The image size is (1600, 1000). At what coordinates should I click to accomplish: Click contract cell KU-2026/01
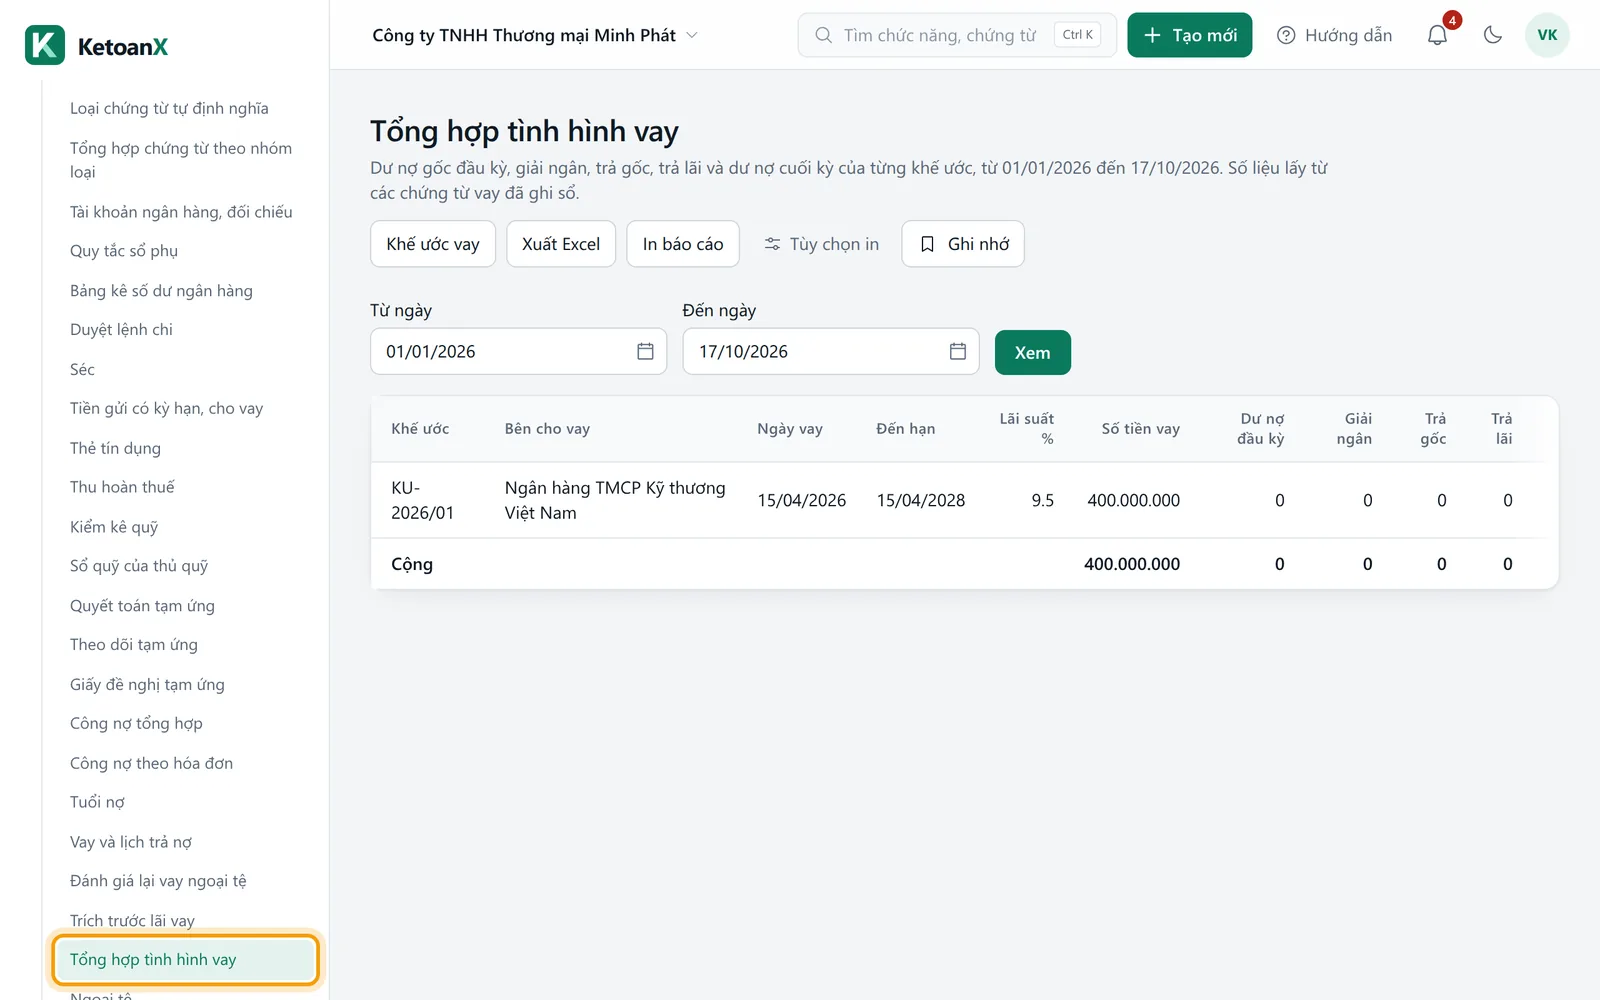point(423,500)
